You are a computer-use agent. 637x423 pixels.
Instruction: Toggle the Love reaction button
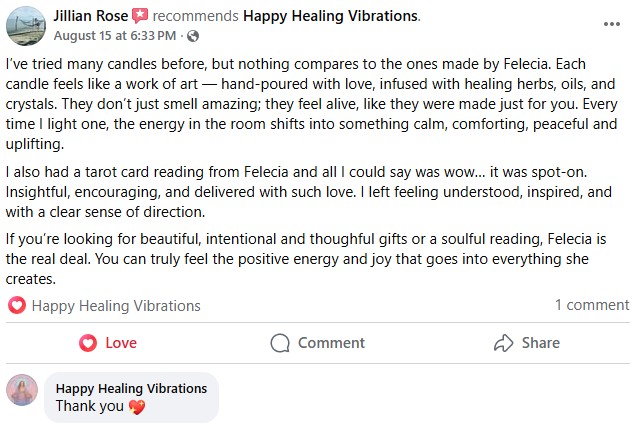(107, 343)
